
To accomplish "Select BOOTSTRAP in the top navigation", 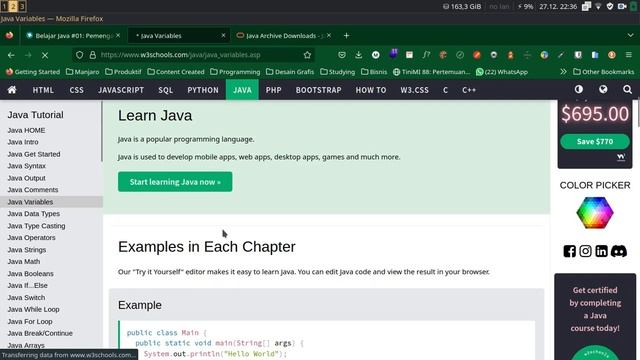I will [x=318, y=90].
